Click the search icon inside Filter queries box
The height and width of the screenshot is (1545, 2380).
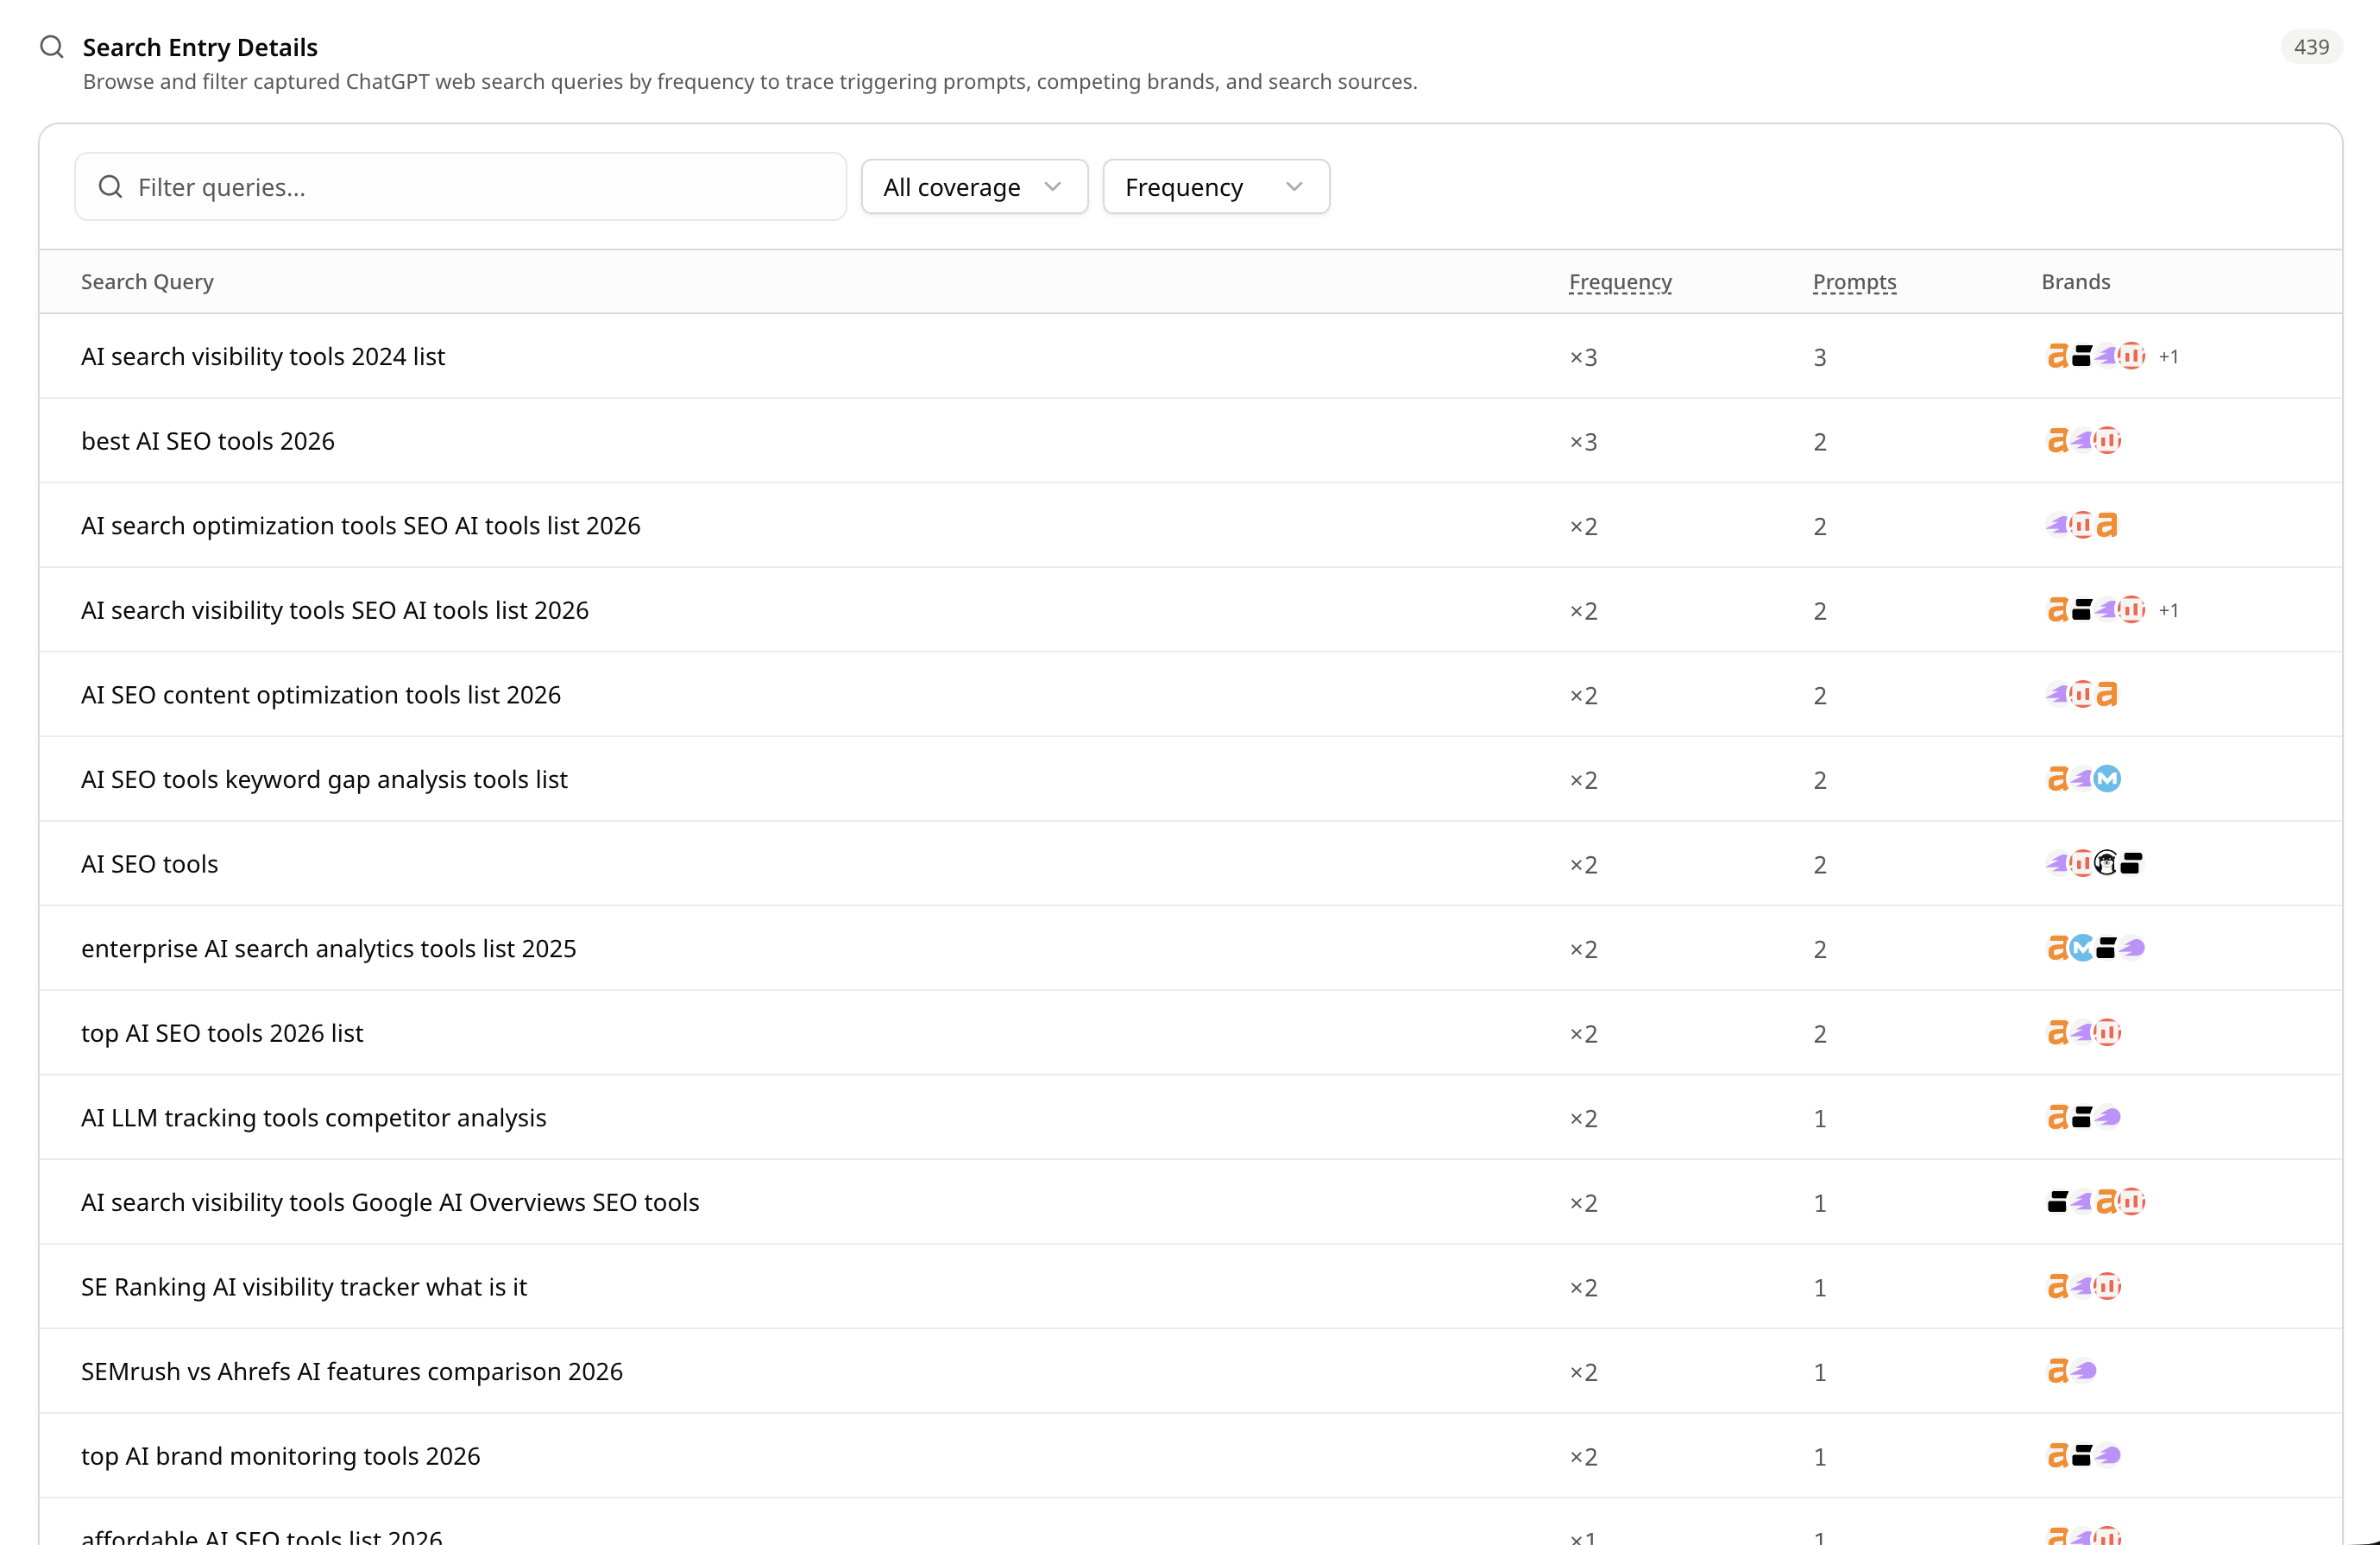click(x=111, y=187)
